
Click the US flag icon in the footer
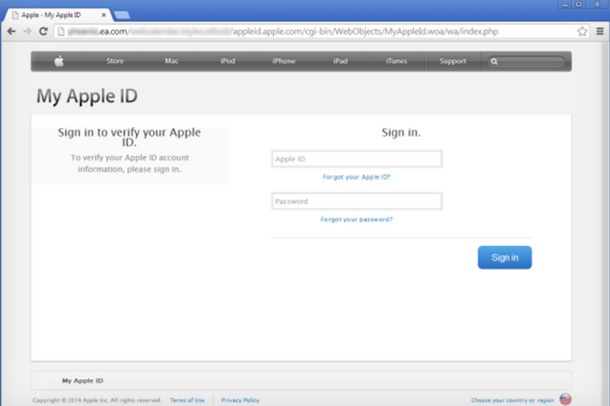[x=566, y=399]
